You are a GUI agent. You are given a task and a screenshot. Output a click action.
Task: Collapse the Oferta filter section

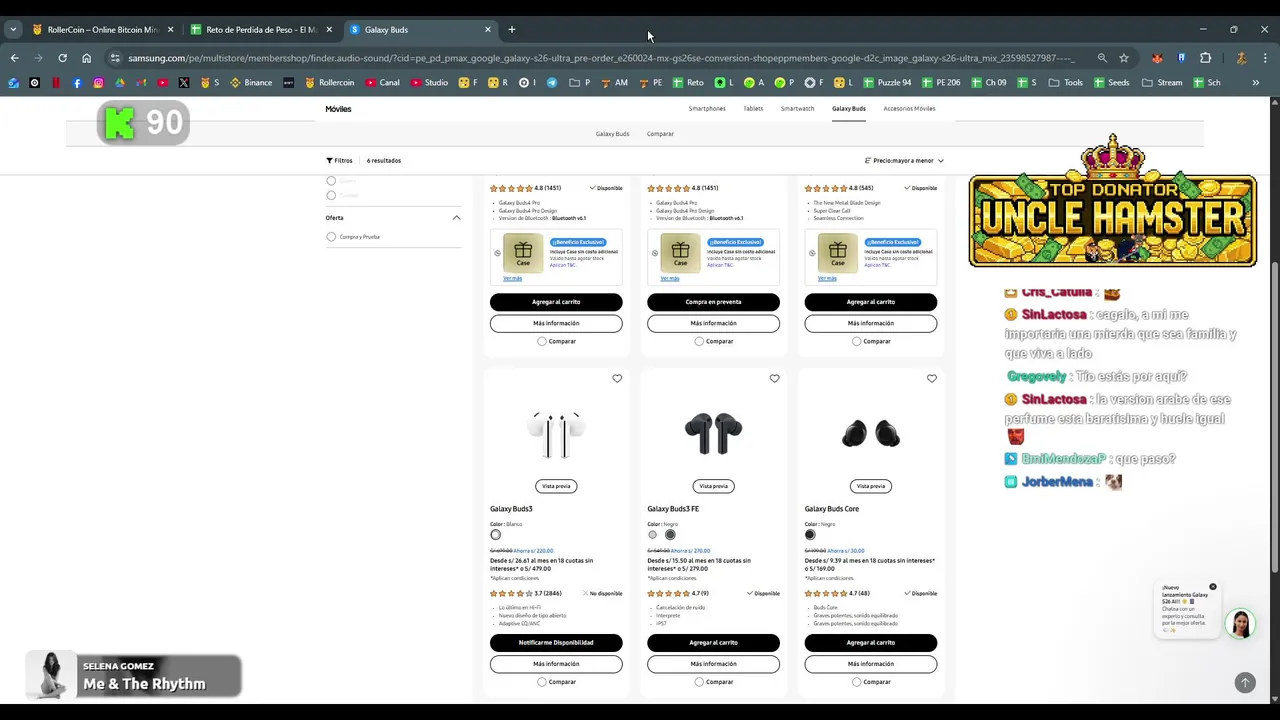[456, 217]
